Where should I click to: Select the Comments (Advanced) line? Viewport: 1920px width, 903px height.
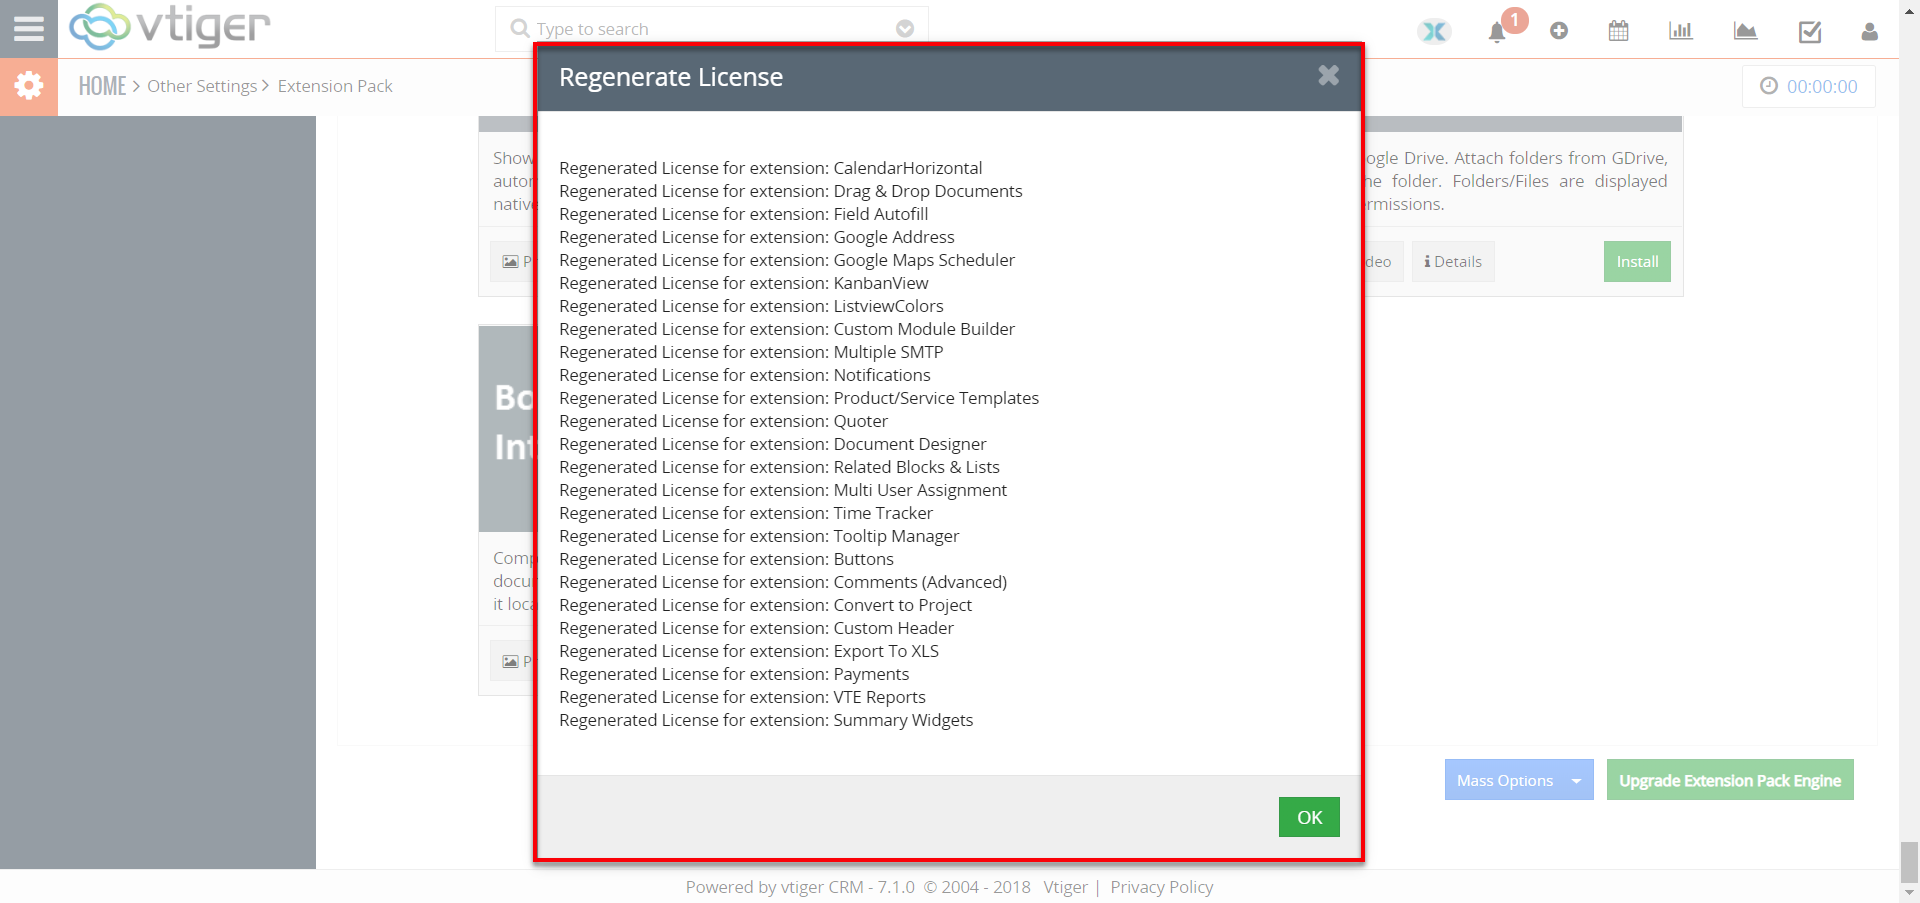click(x=783, y=582)
